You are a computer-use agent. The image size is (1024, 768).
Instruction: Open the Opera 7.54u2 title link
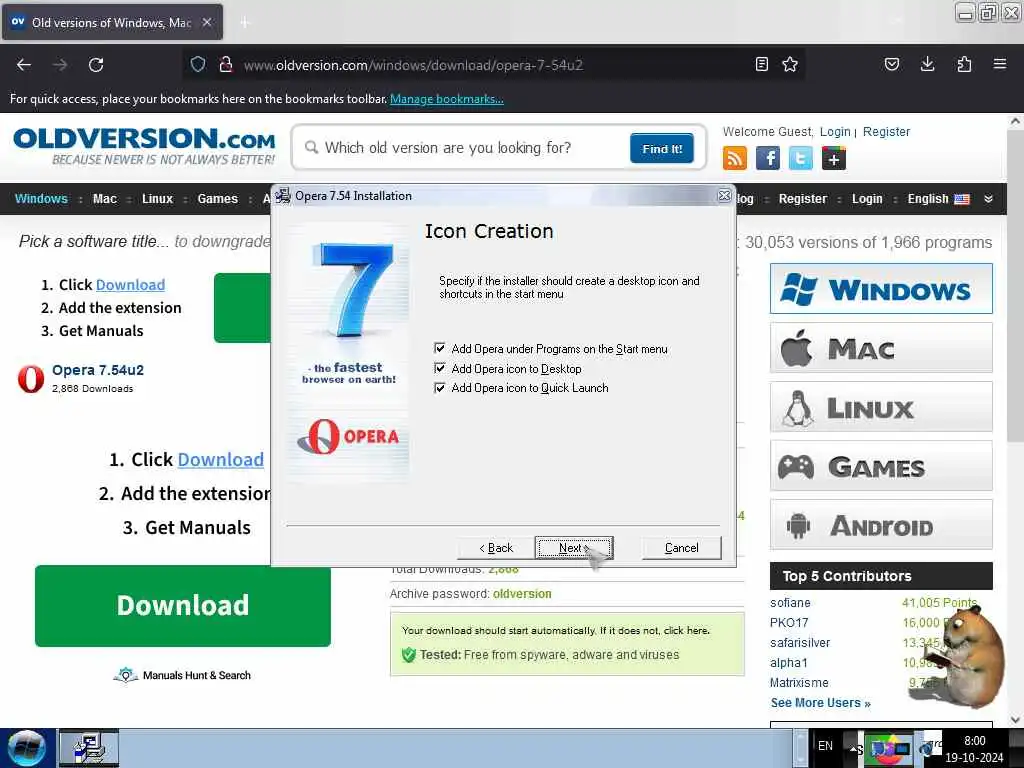98,370
